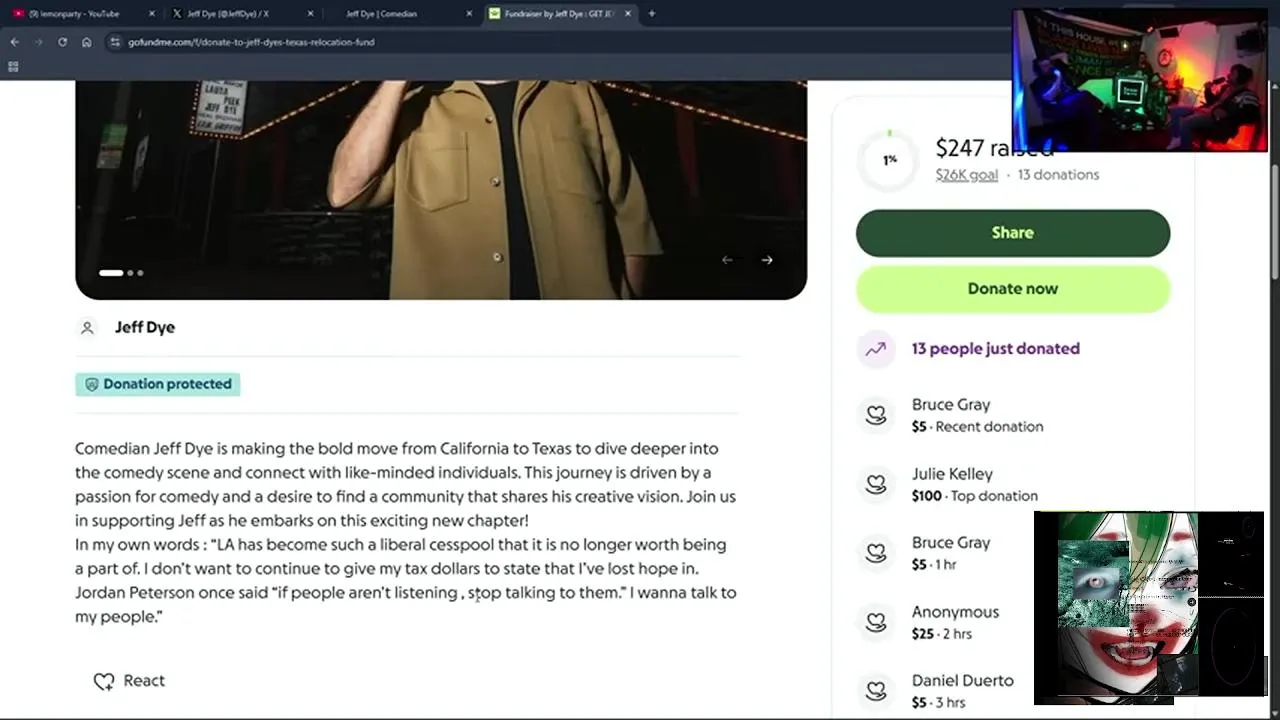Open the $26K goal link
Image resolution: width=1280 pixels, height=720 pixels.
[966, 175]
